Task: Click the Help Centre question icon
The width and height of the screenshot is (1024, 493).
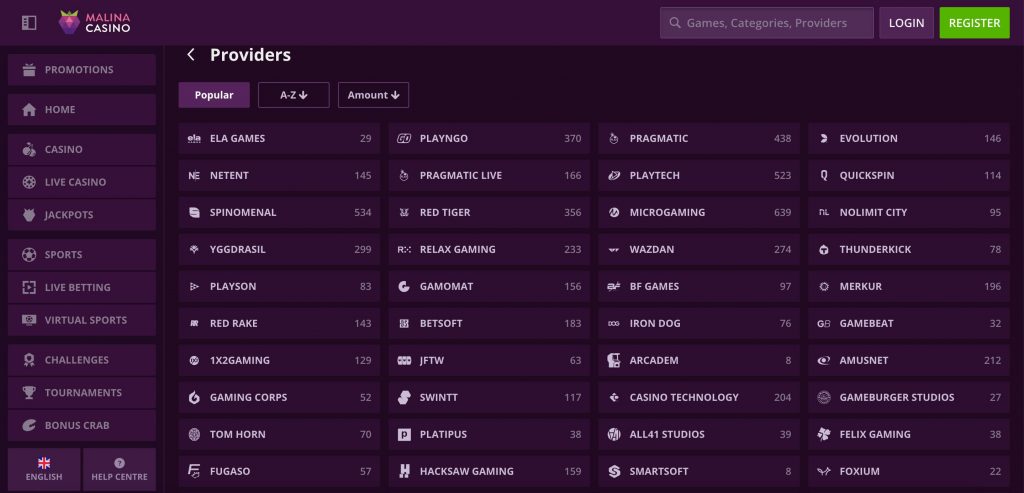Action: 119,463
